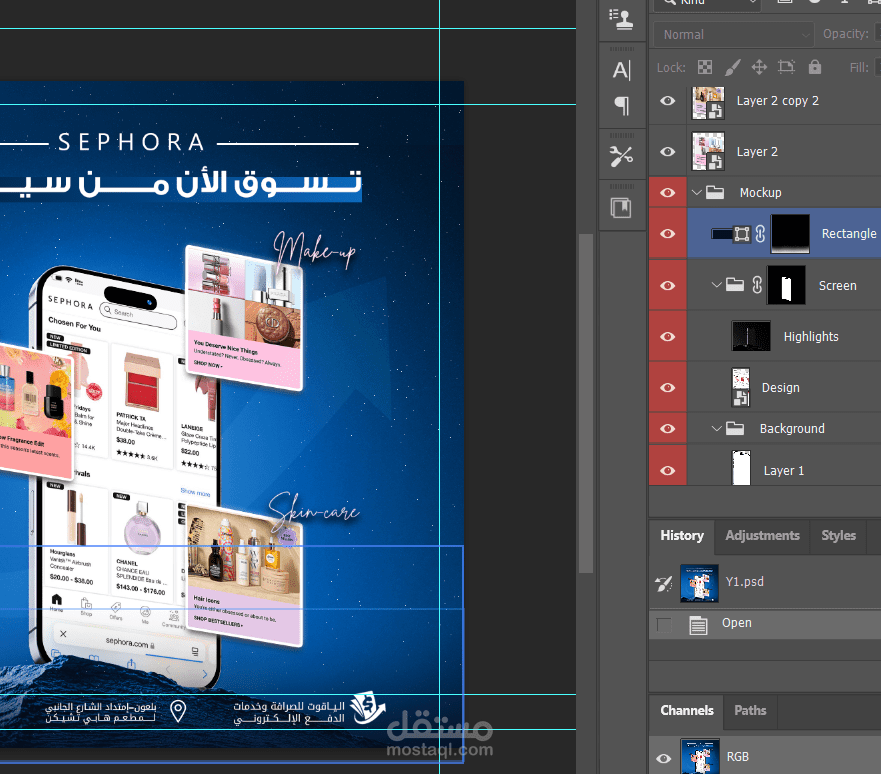Open the Libraries panel icon in the dock
Viewport: 881px width, 774px height.
[621, 208]
